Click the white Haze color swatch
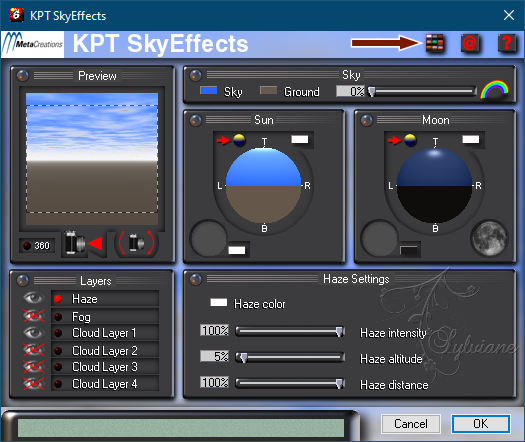 pos(219,303)
